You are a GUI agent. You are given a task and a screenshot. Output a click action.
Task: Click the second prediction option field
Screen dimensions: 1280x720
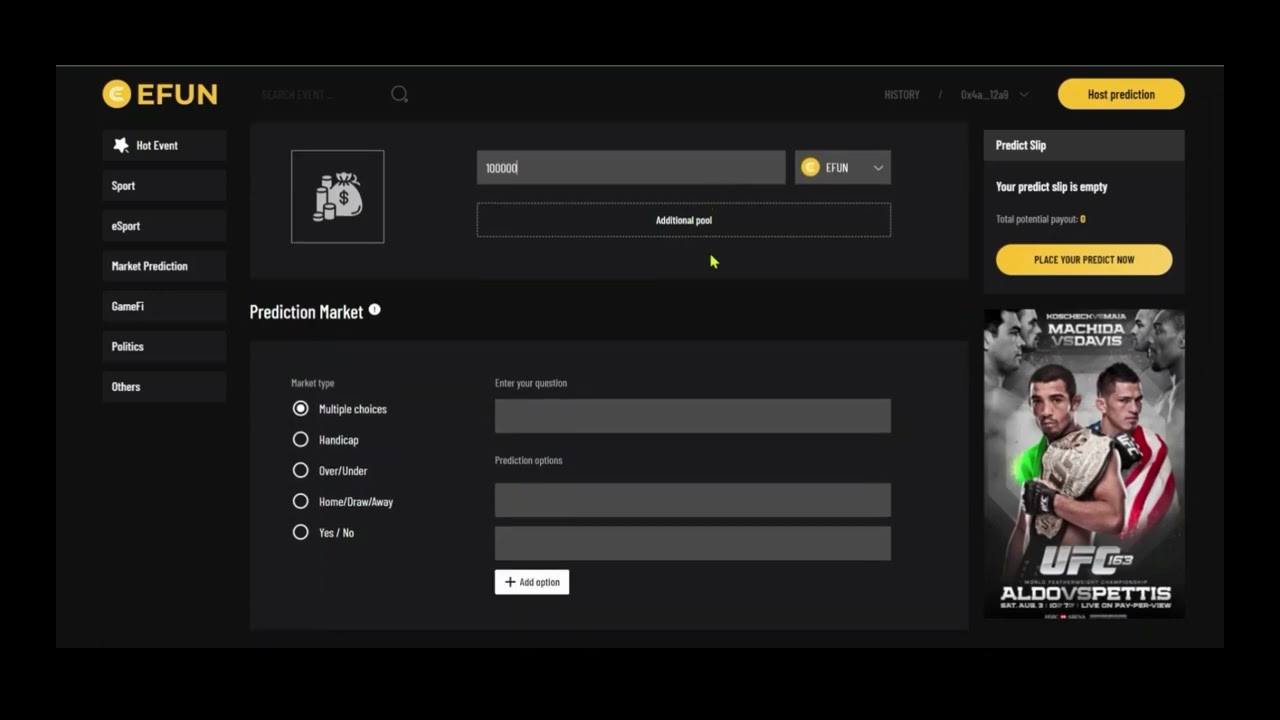pos(693,543)
